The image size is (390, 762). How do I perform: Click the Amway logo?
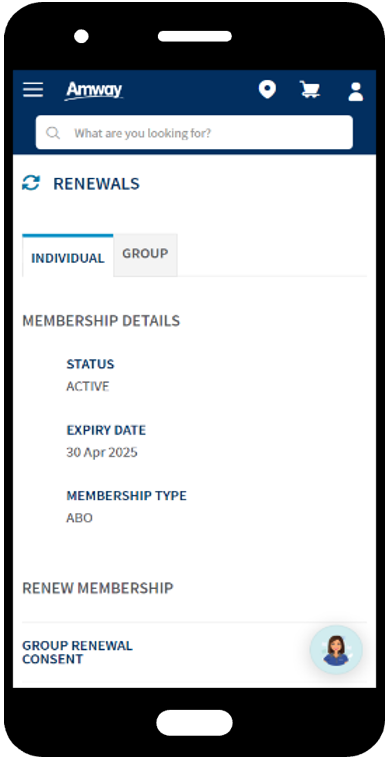(x=94, y=90)
